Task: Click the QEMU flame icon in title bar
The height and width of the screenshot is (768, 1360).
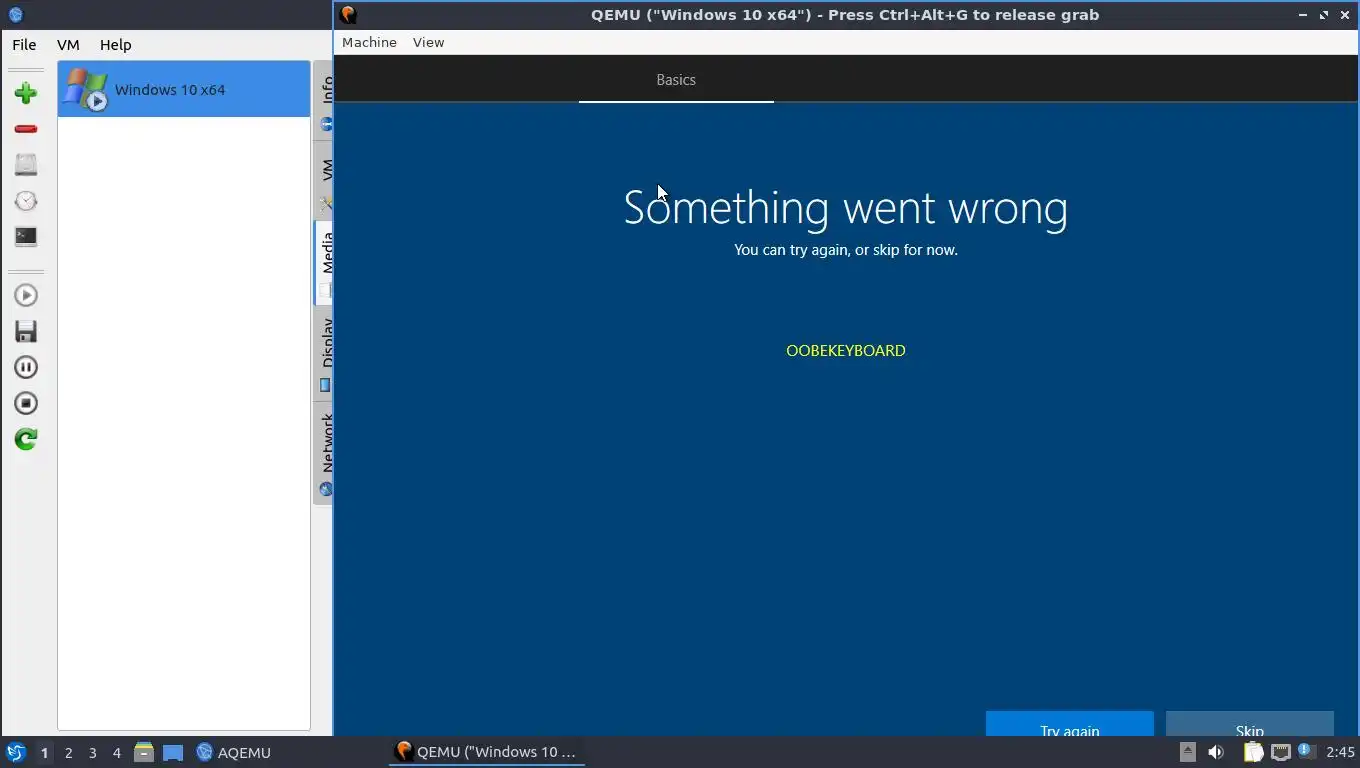Action: [348, 15]
